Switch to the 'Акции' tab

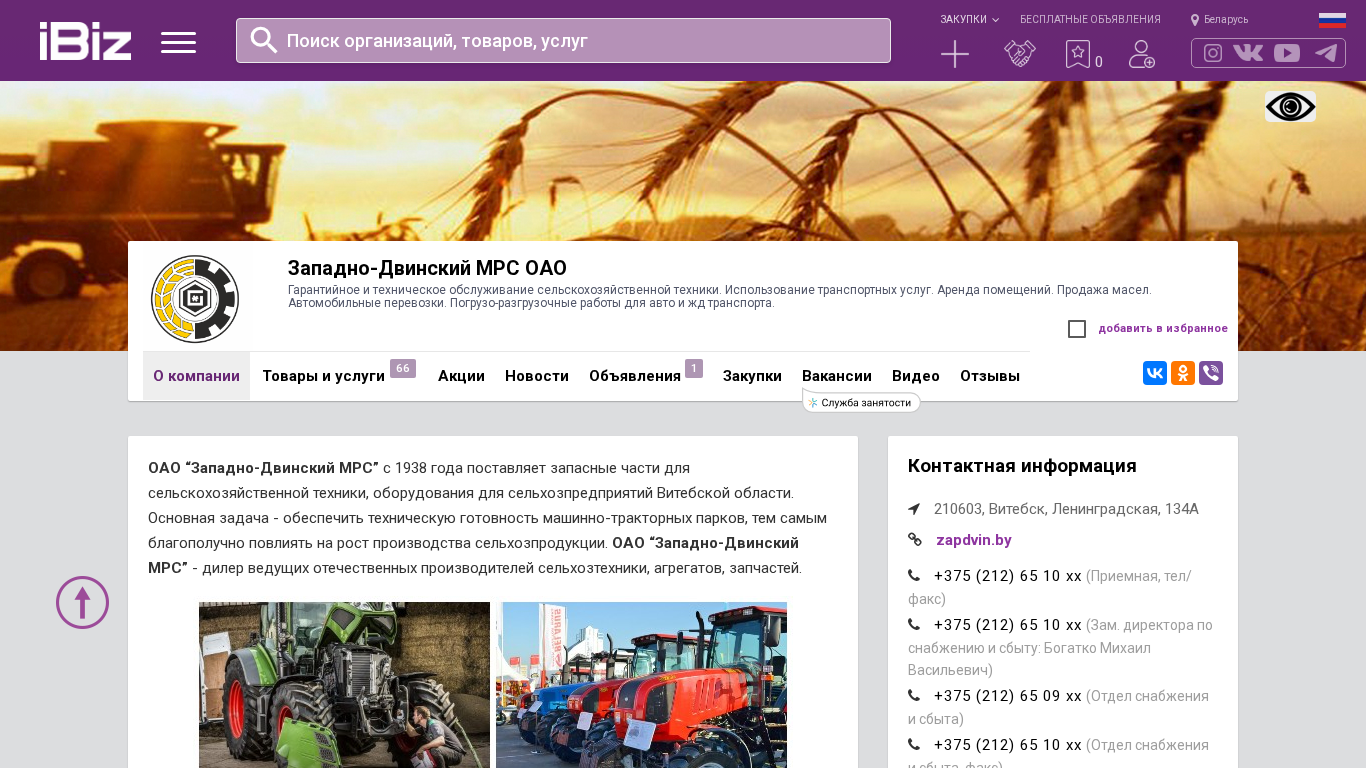click(x=461, y=376)
